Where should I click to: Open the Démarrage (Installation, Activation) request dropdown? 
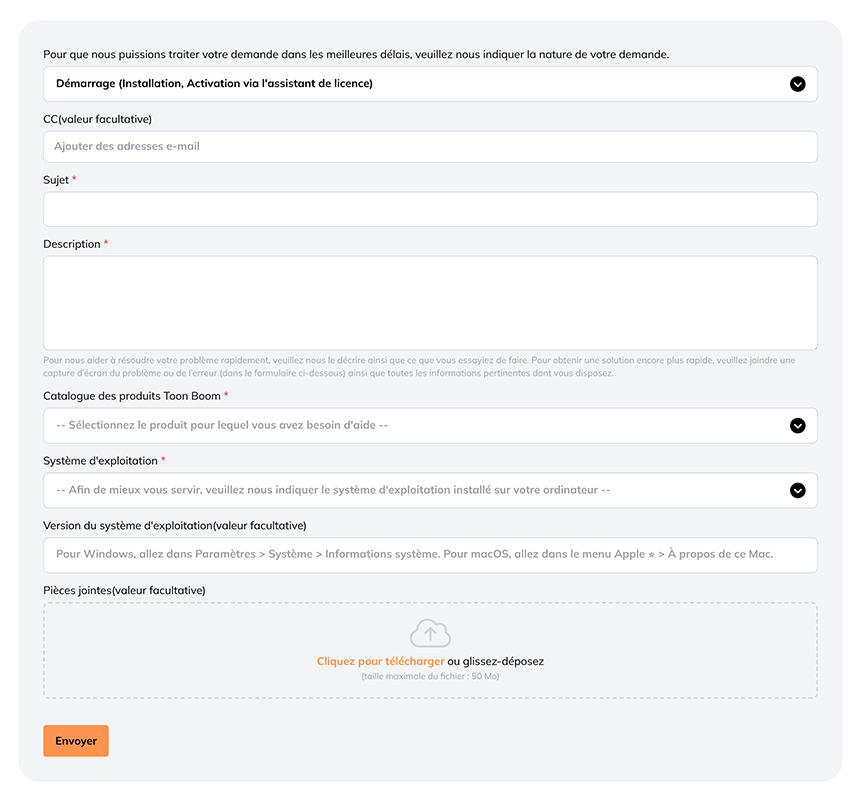click(x=431, y=84)
